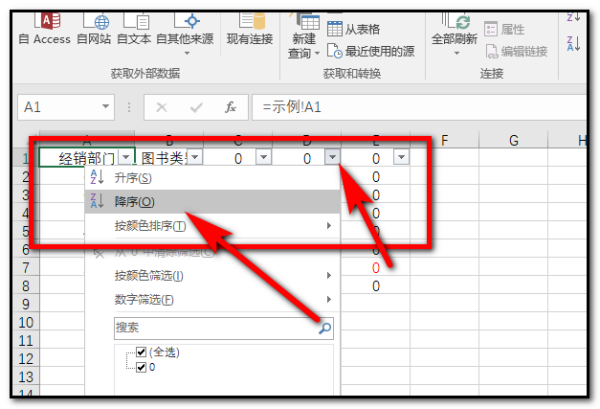
Task: Open Filter by Color (按颜色筛选) submenu
Action: pos(212,275)
